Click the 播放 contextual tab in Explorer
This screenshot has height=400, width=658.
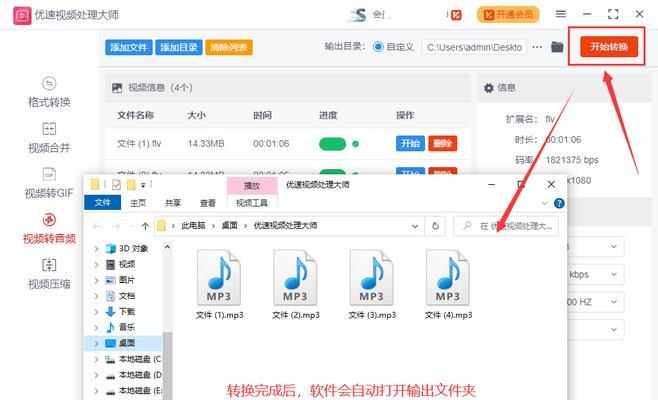tap(252, 186)
